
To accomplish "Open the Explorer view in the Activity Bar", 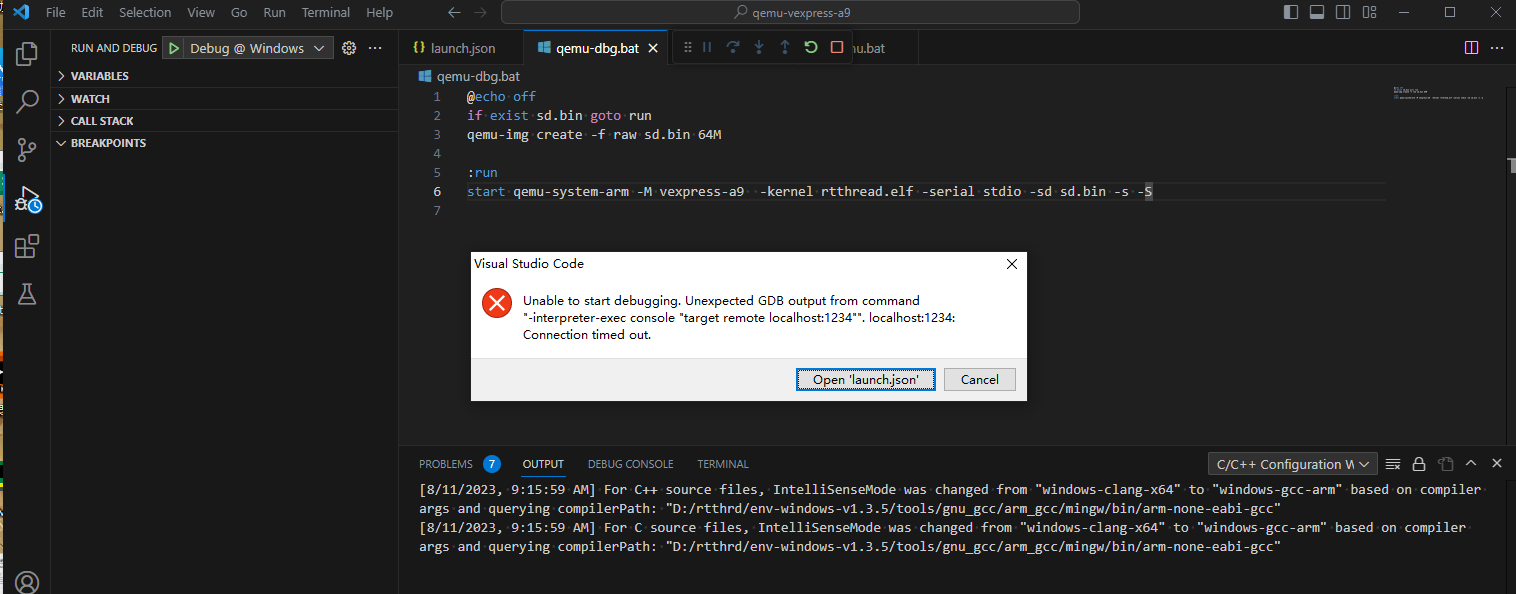I will pyautogui.click(x=27, y=54).
